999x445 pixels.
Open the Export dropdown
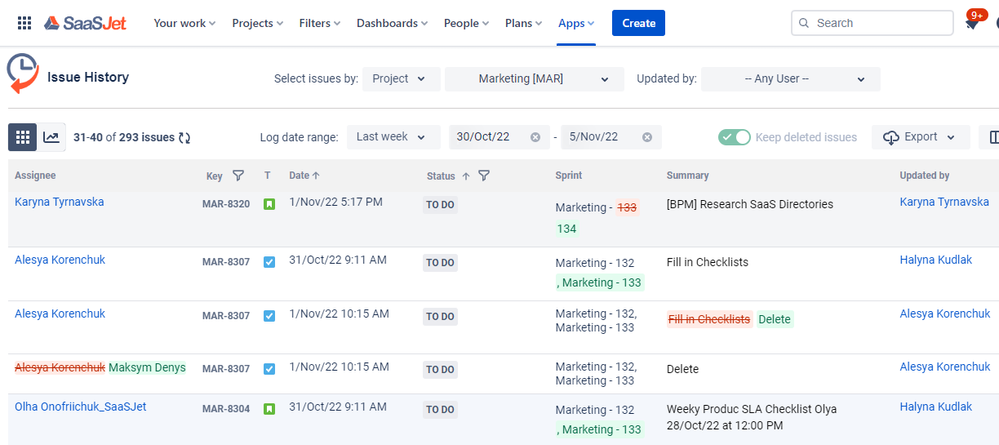click(x=921, y=137)
